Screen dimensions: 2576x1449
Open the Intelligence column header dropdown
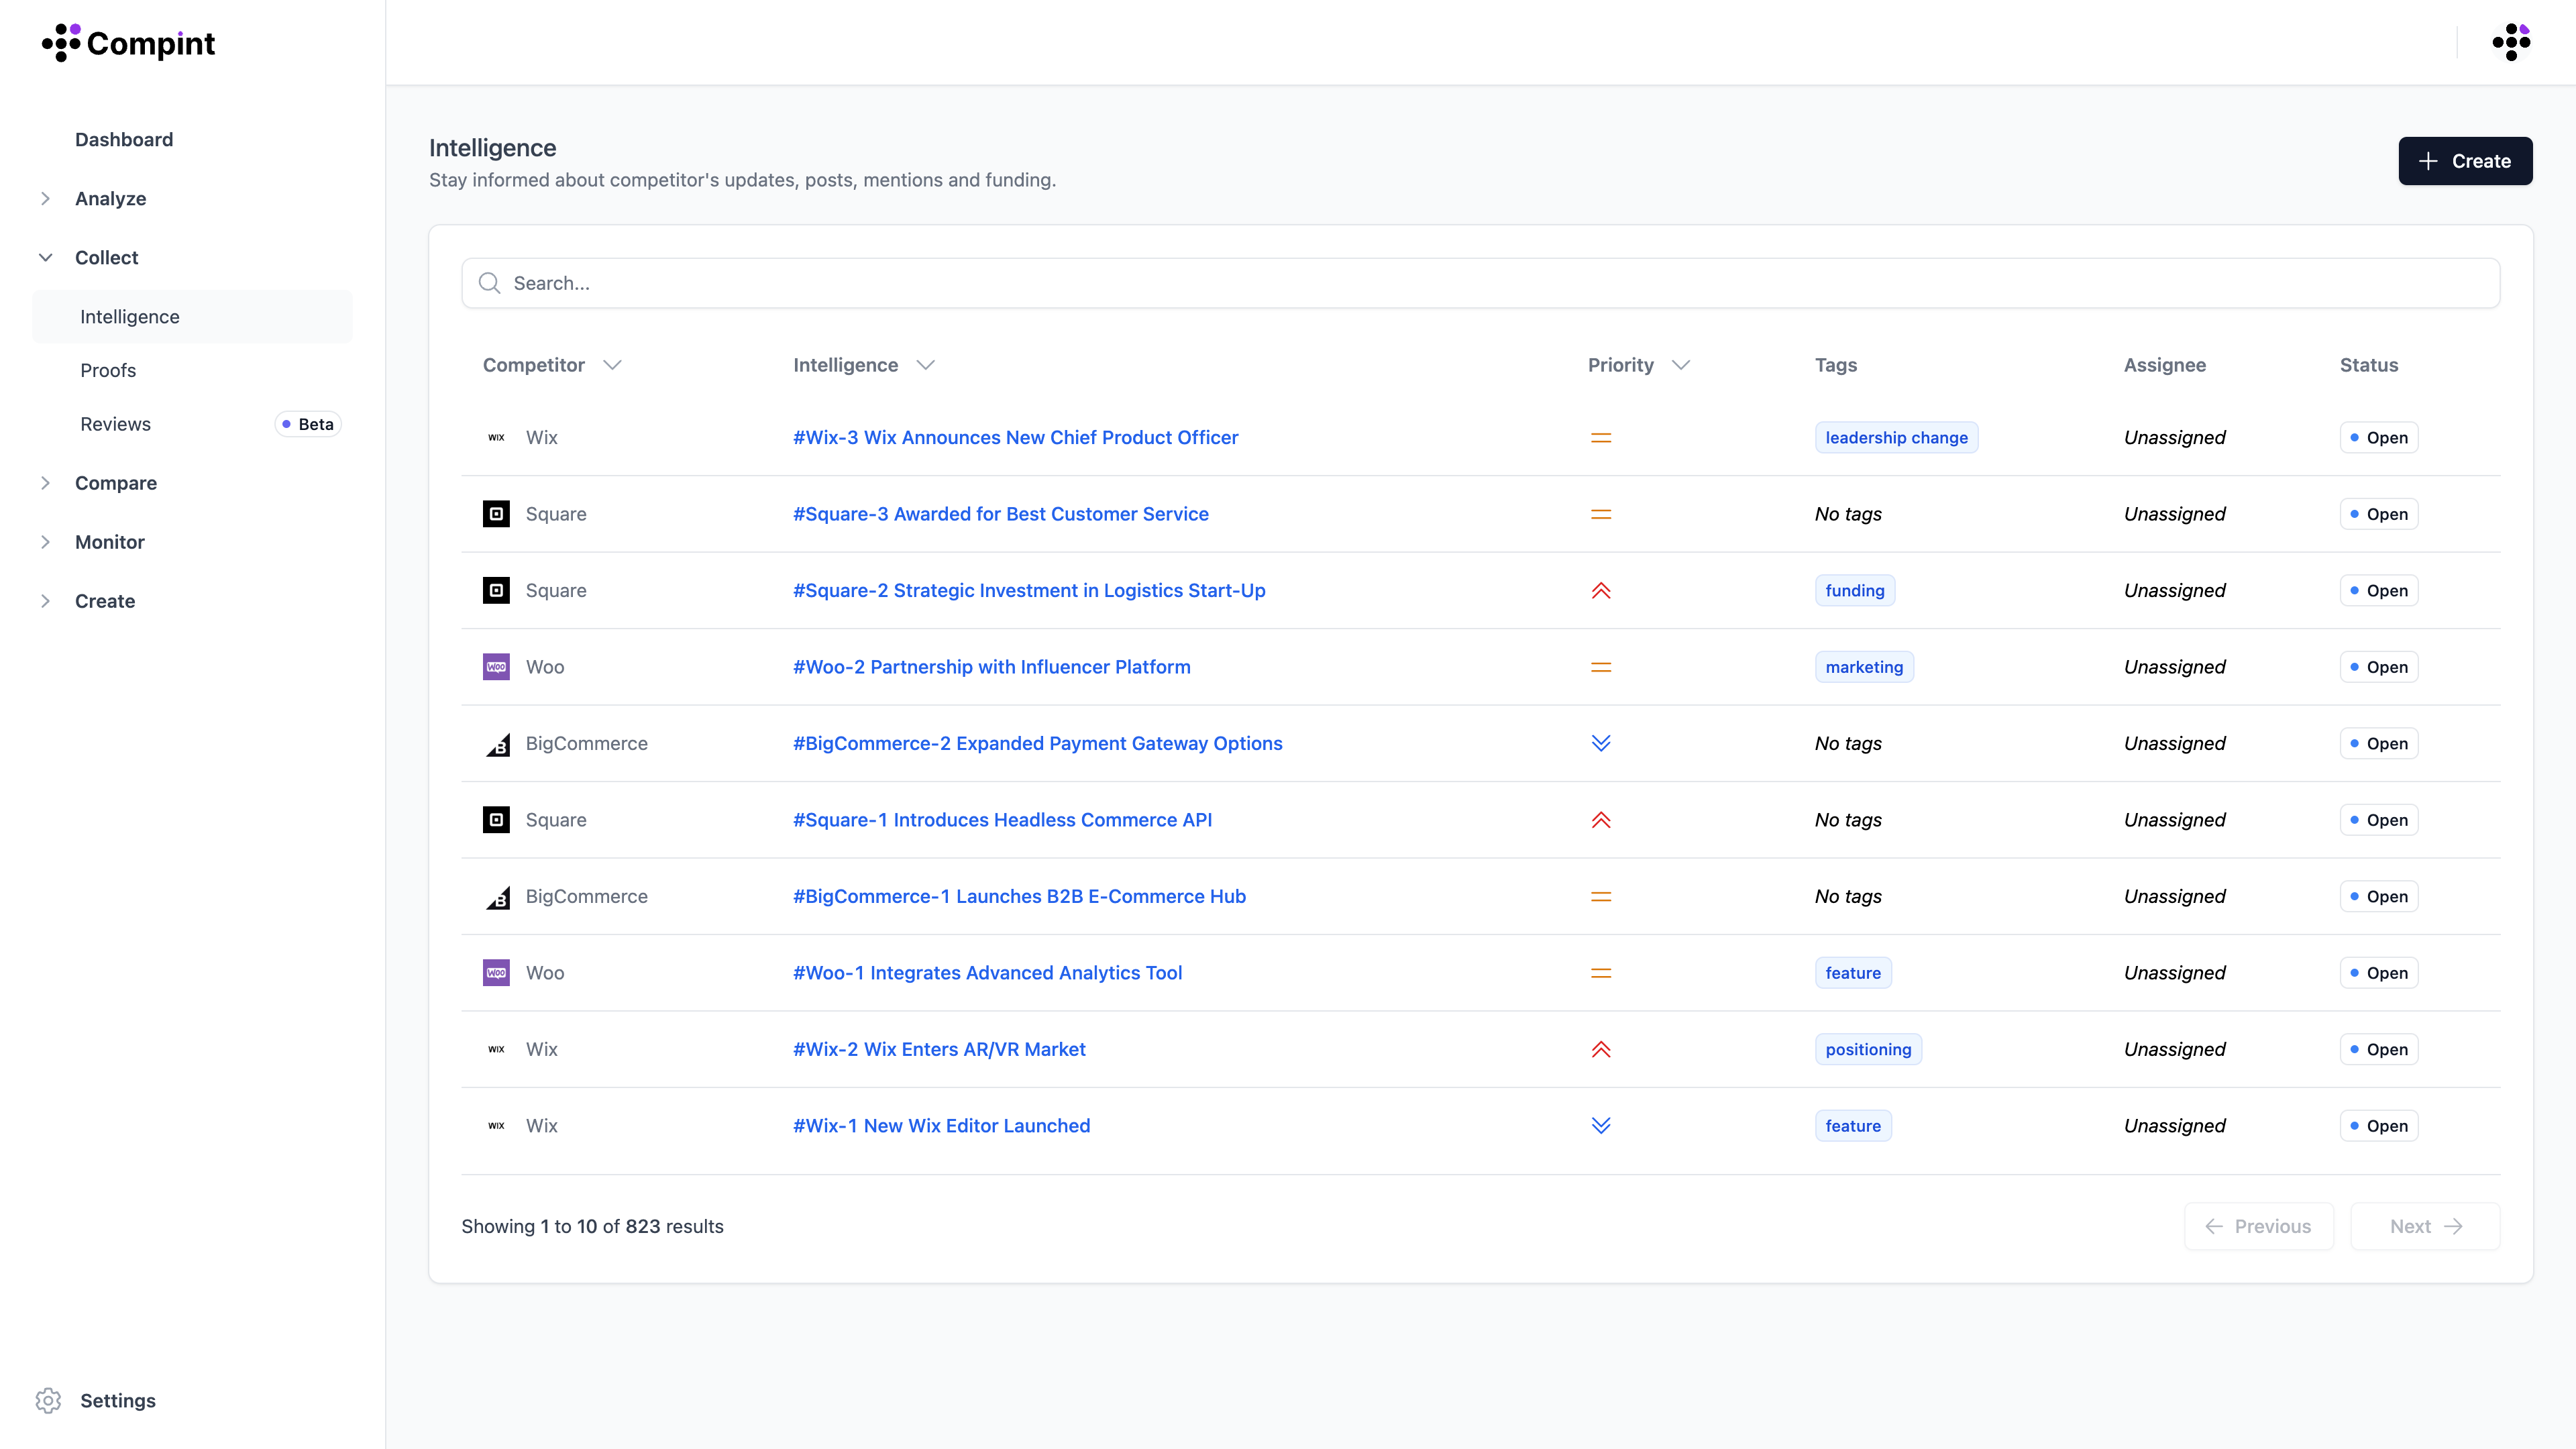925,365
